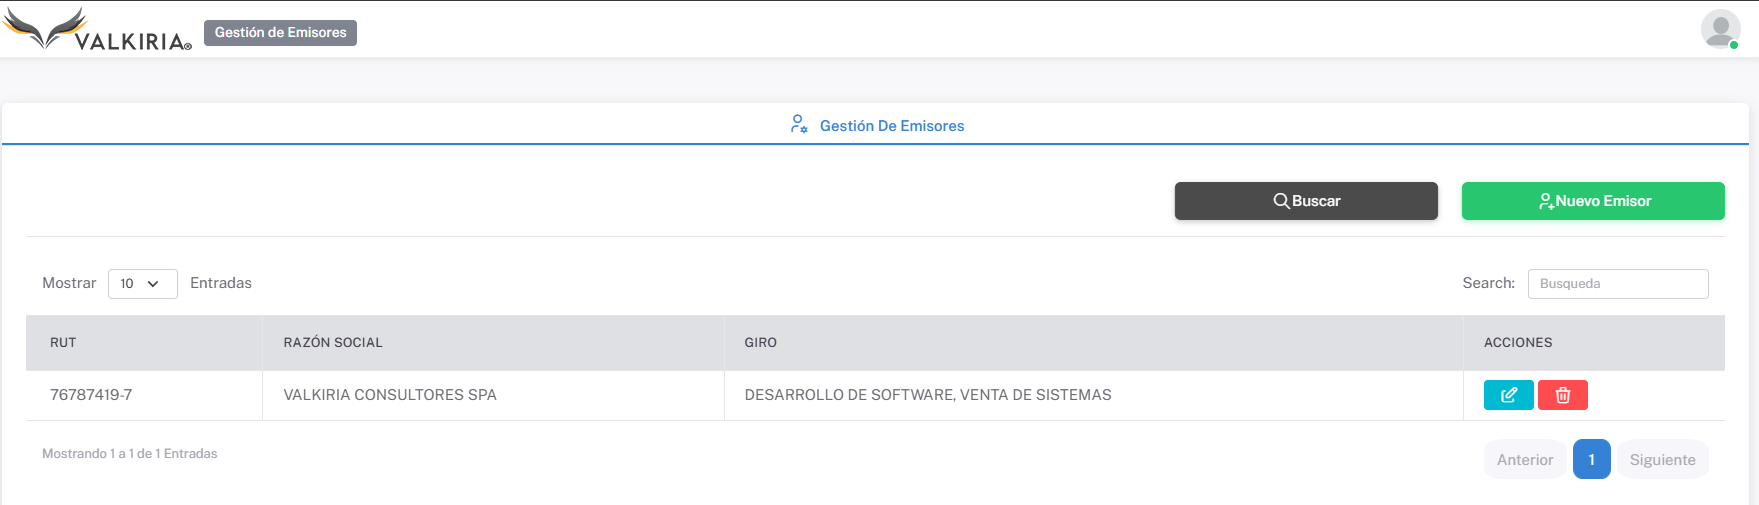Open the Mostrar entries dropdown
The image size is (1759, 505).
point(142,284)
